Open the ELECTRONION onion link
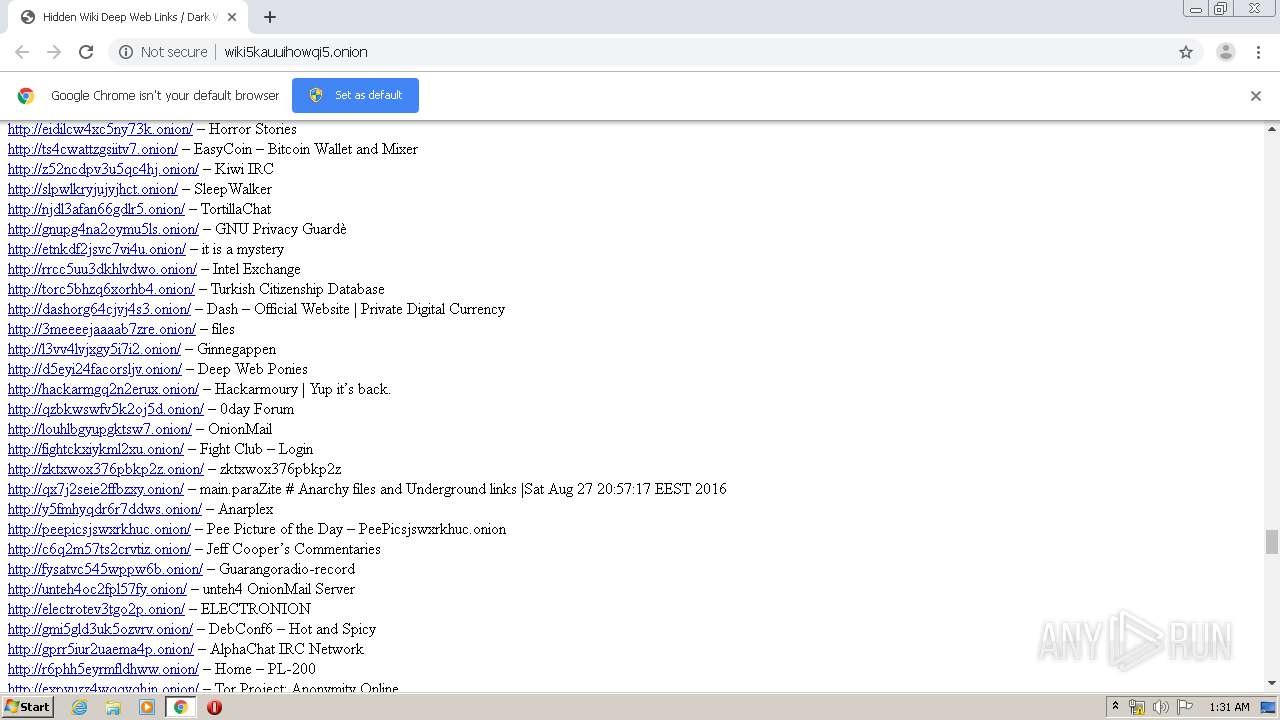The image size is (1280, 720). coord(96,609)
